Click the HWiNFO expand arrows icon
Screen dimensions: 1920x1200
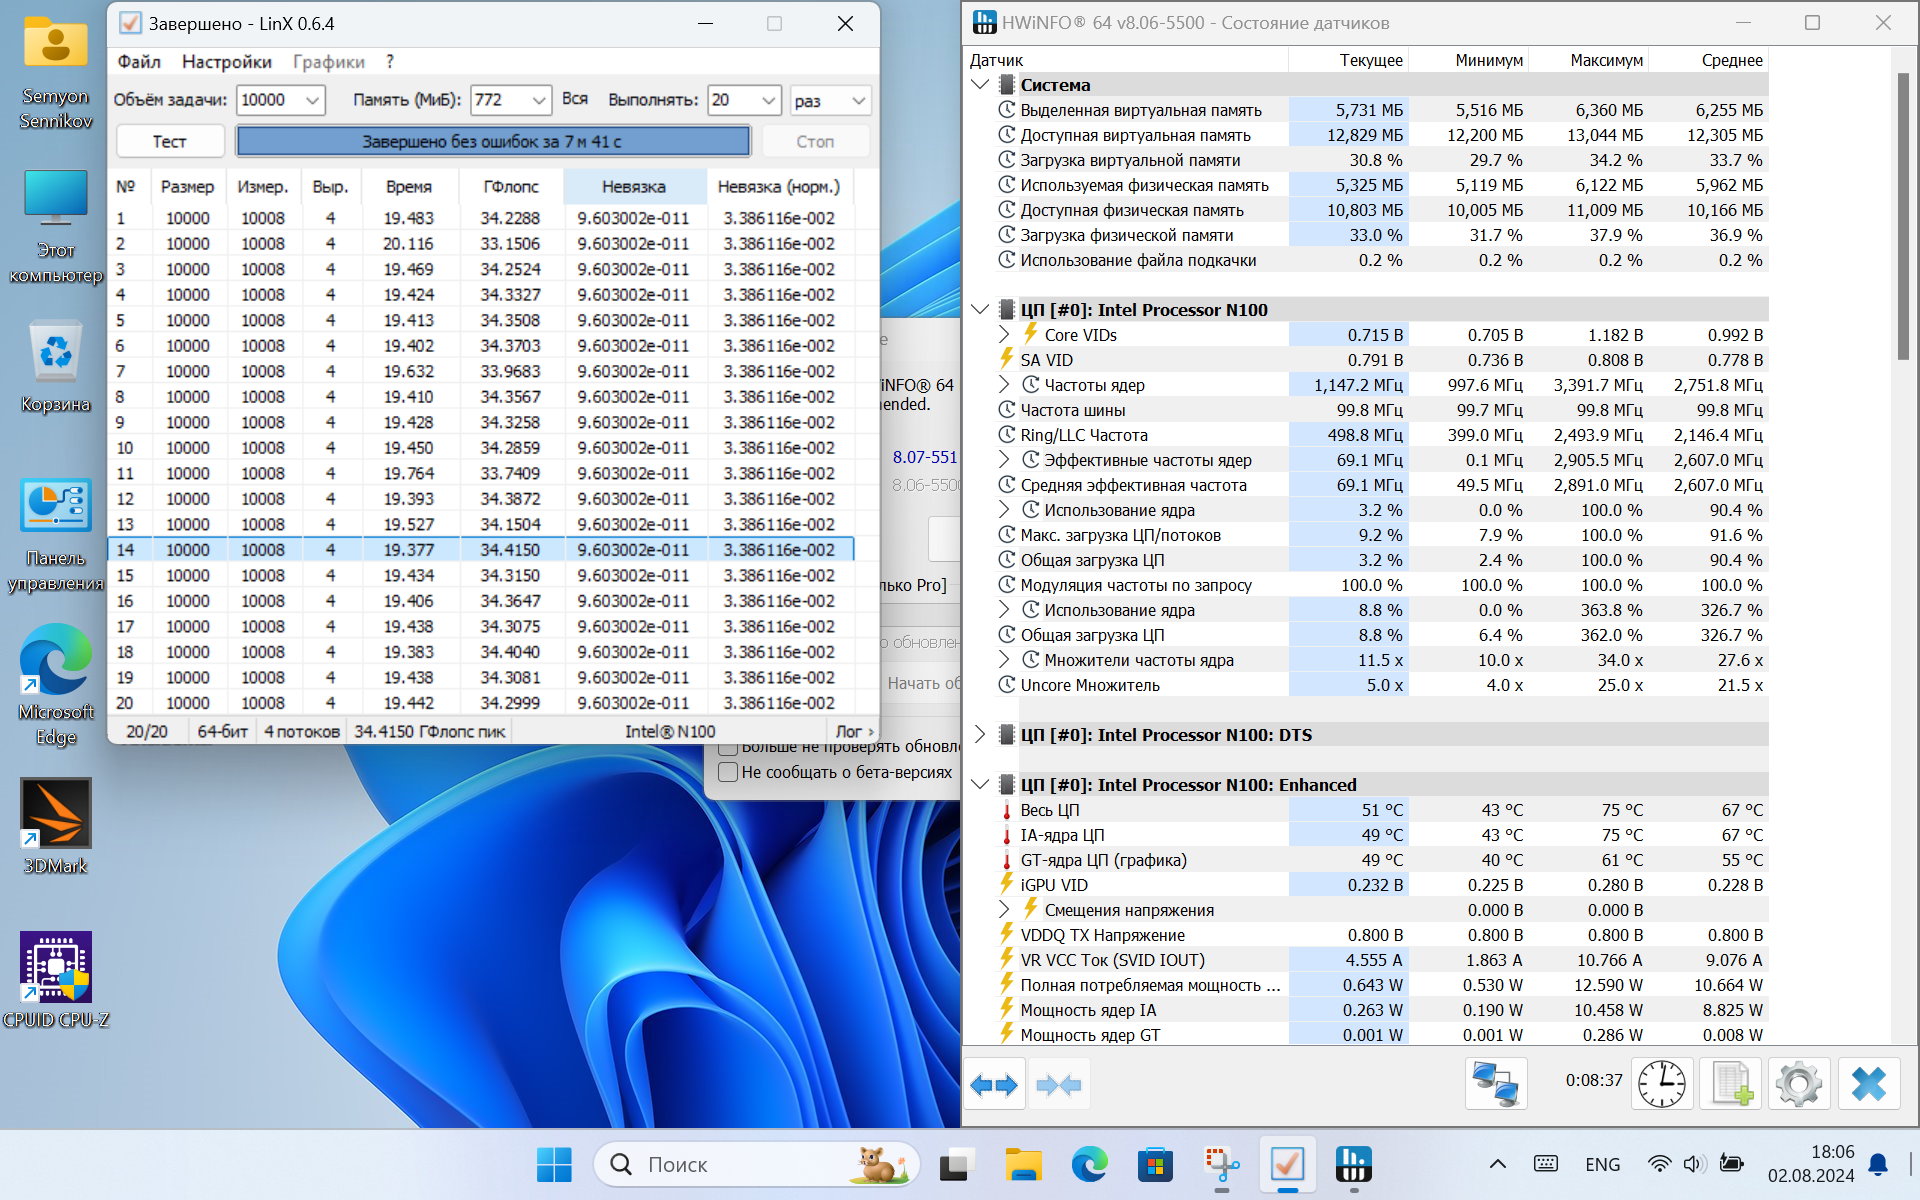pyautogui.click(x=993, y=1085)
